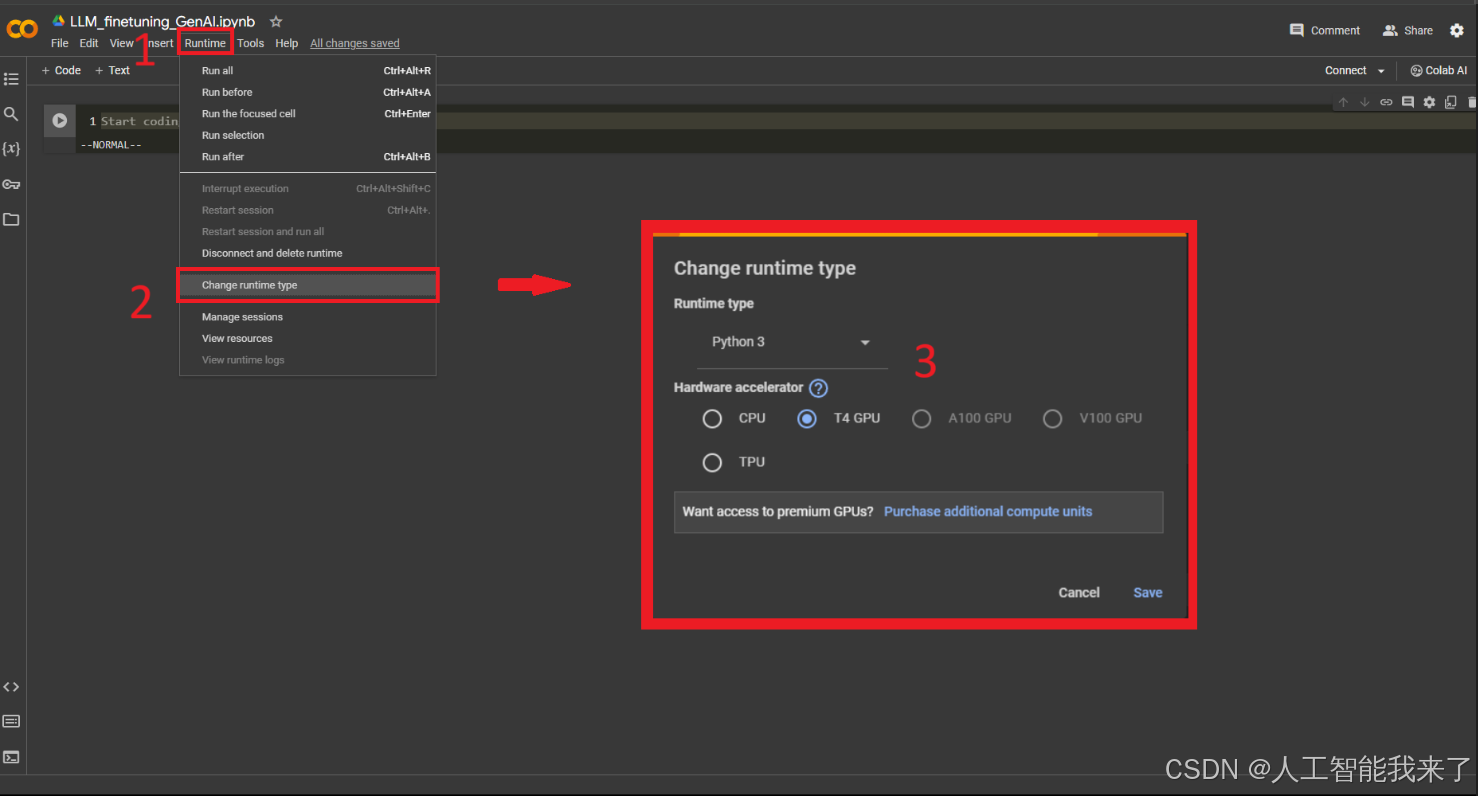Click the Connect button

pyautogui.click(x=1345, y=71)
